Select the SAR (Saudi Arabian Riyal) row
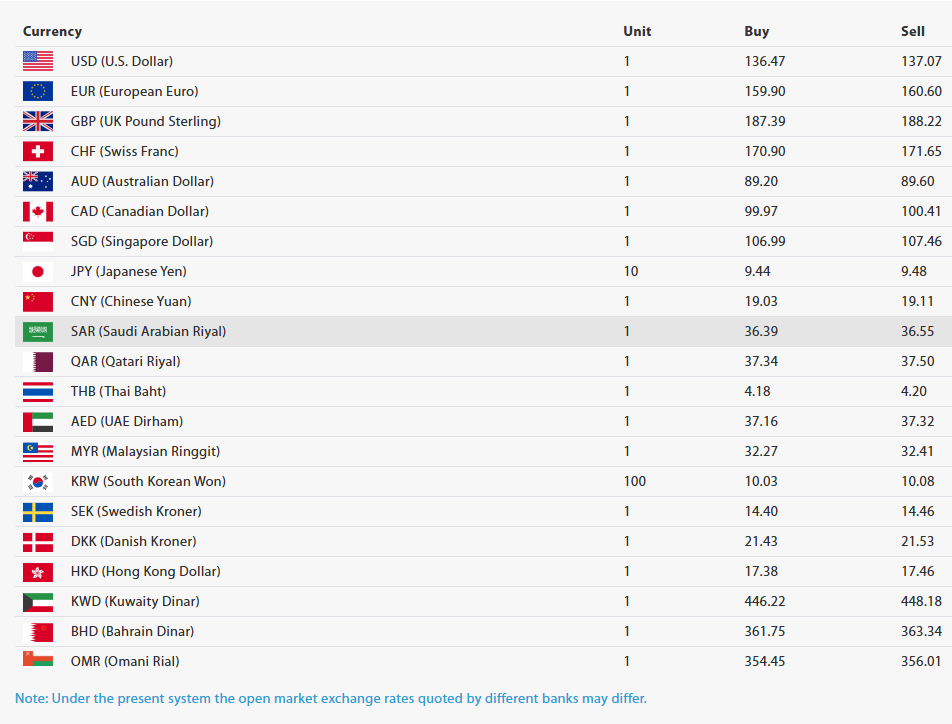The width and height of the screenshot is (952, 724). (483, 332)
